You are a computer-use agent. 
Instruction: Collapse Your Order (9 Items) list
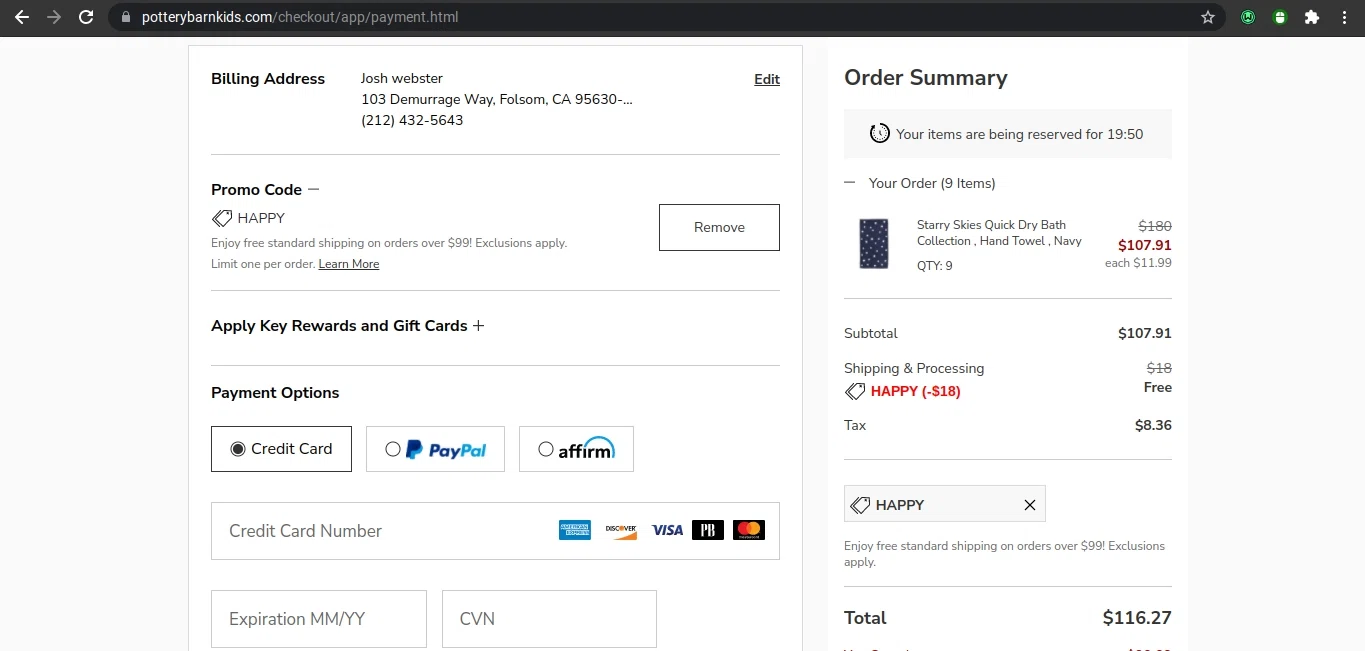[850, 183]
